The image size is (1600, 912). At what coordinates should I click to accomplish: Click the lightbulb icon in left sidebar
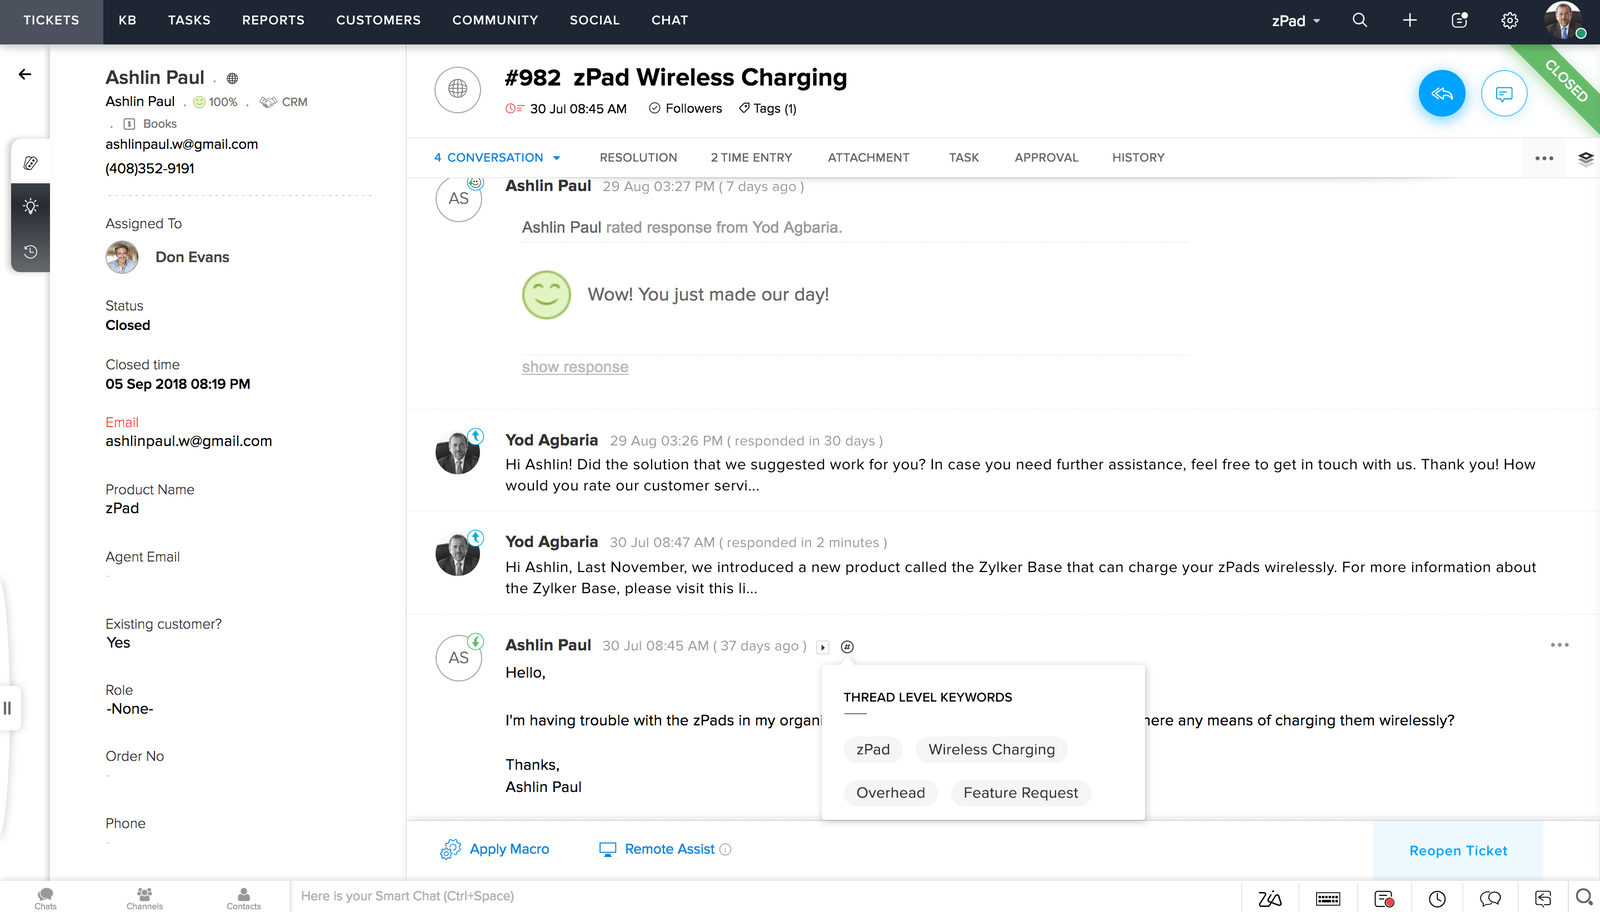(31, 206)
